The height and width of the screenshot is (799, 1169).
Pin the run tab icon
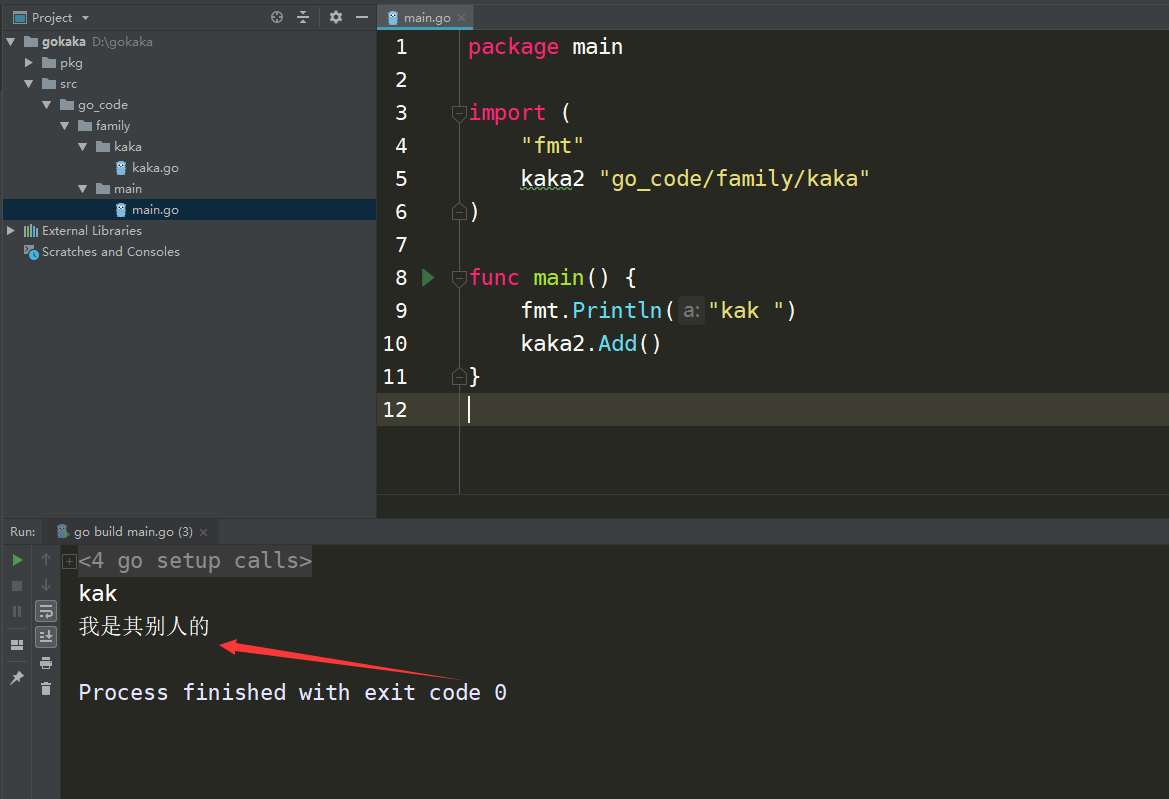[17, 678]
